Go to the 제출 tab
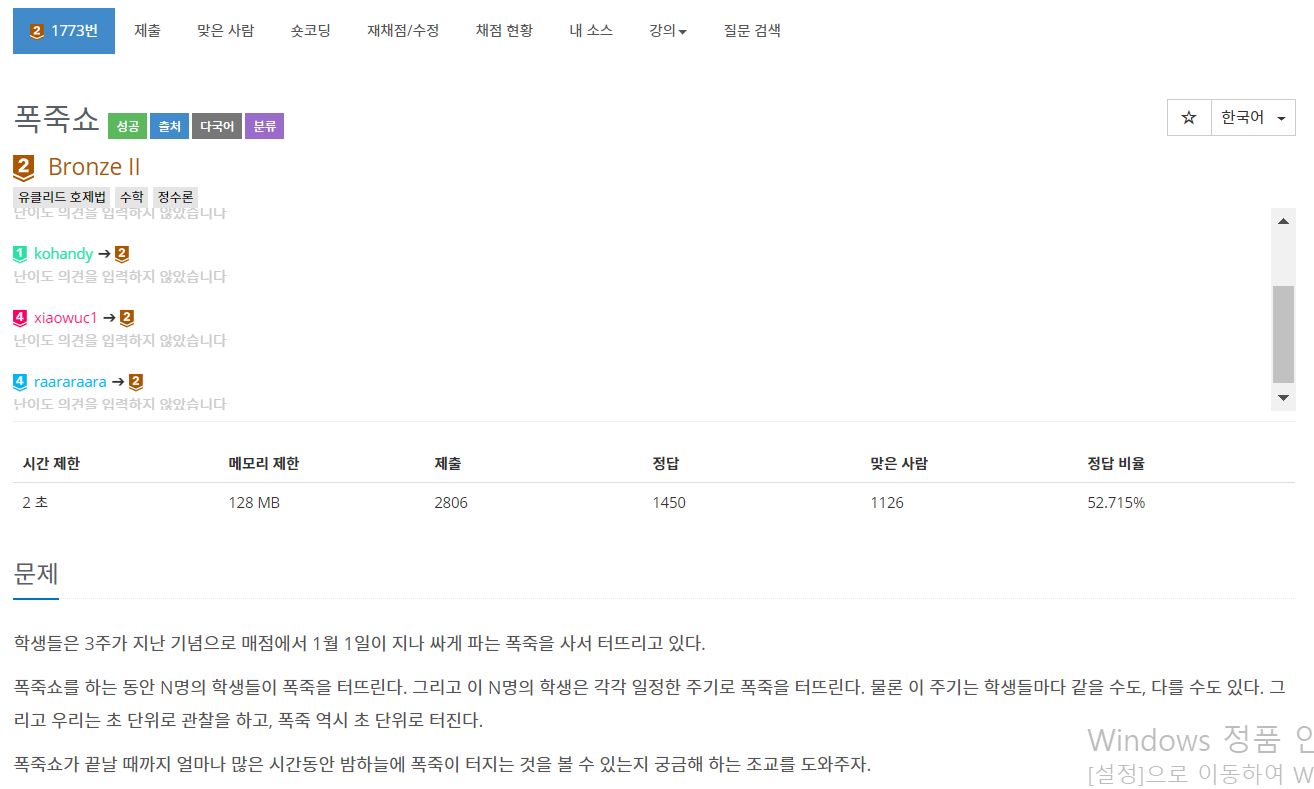Viewport: 1314px width, 789px height. click(147, 31)
